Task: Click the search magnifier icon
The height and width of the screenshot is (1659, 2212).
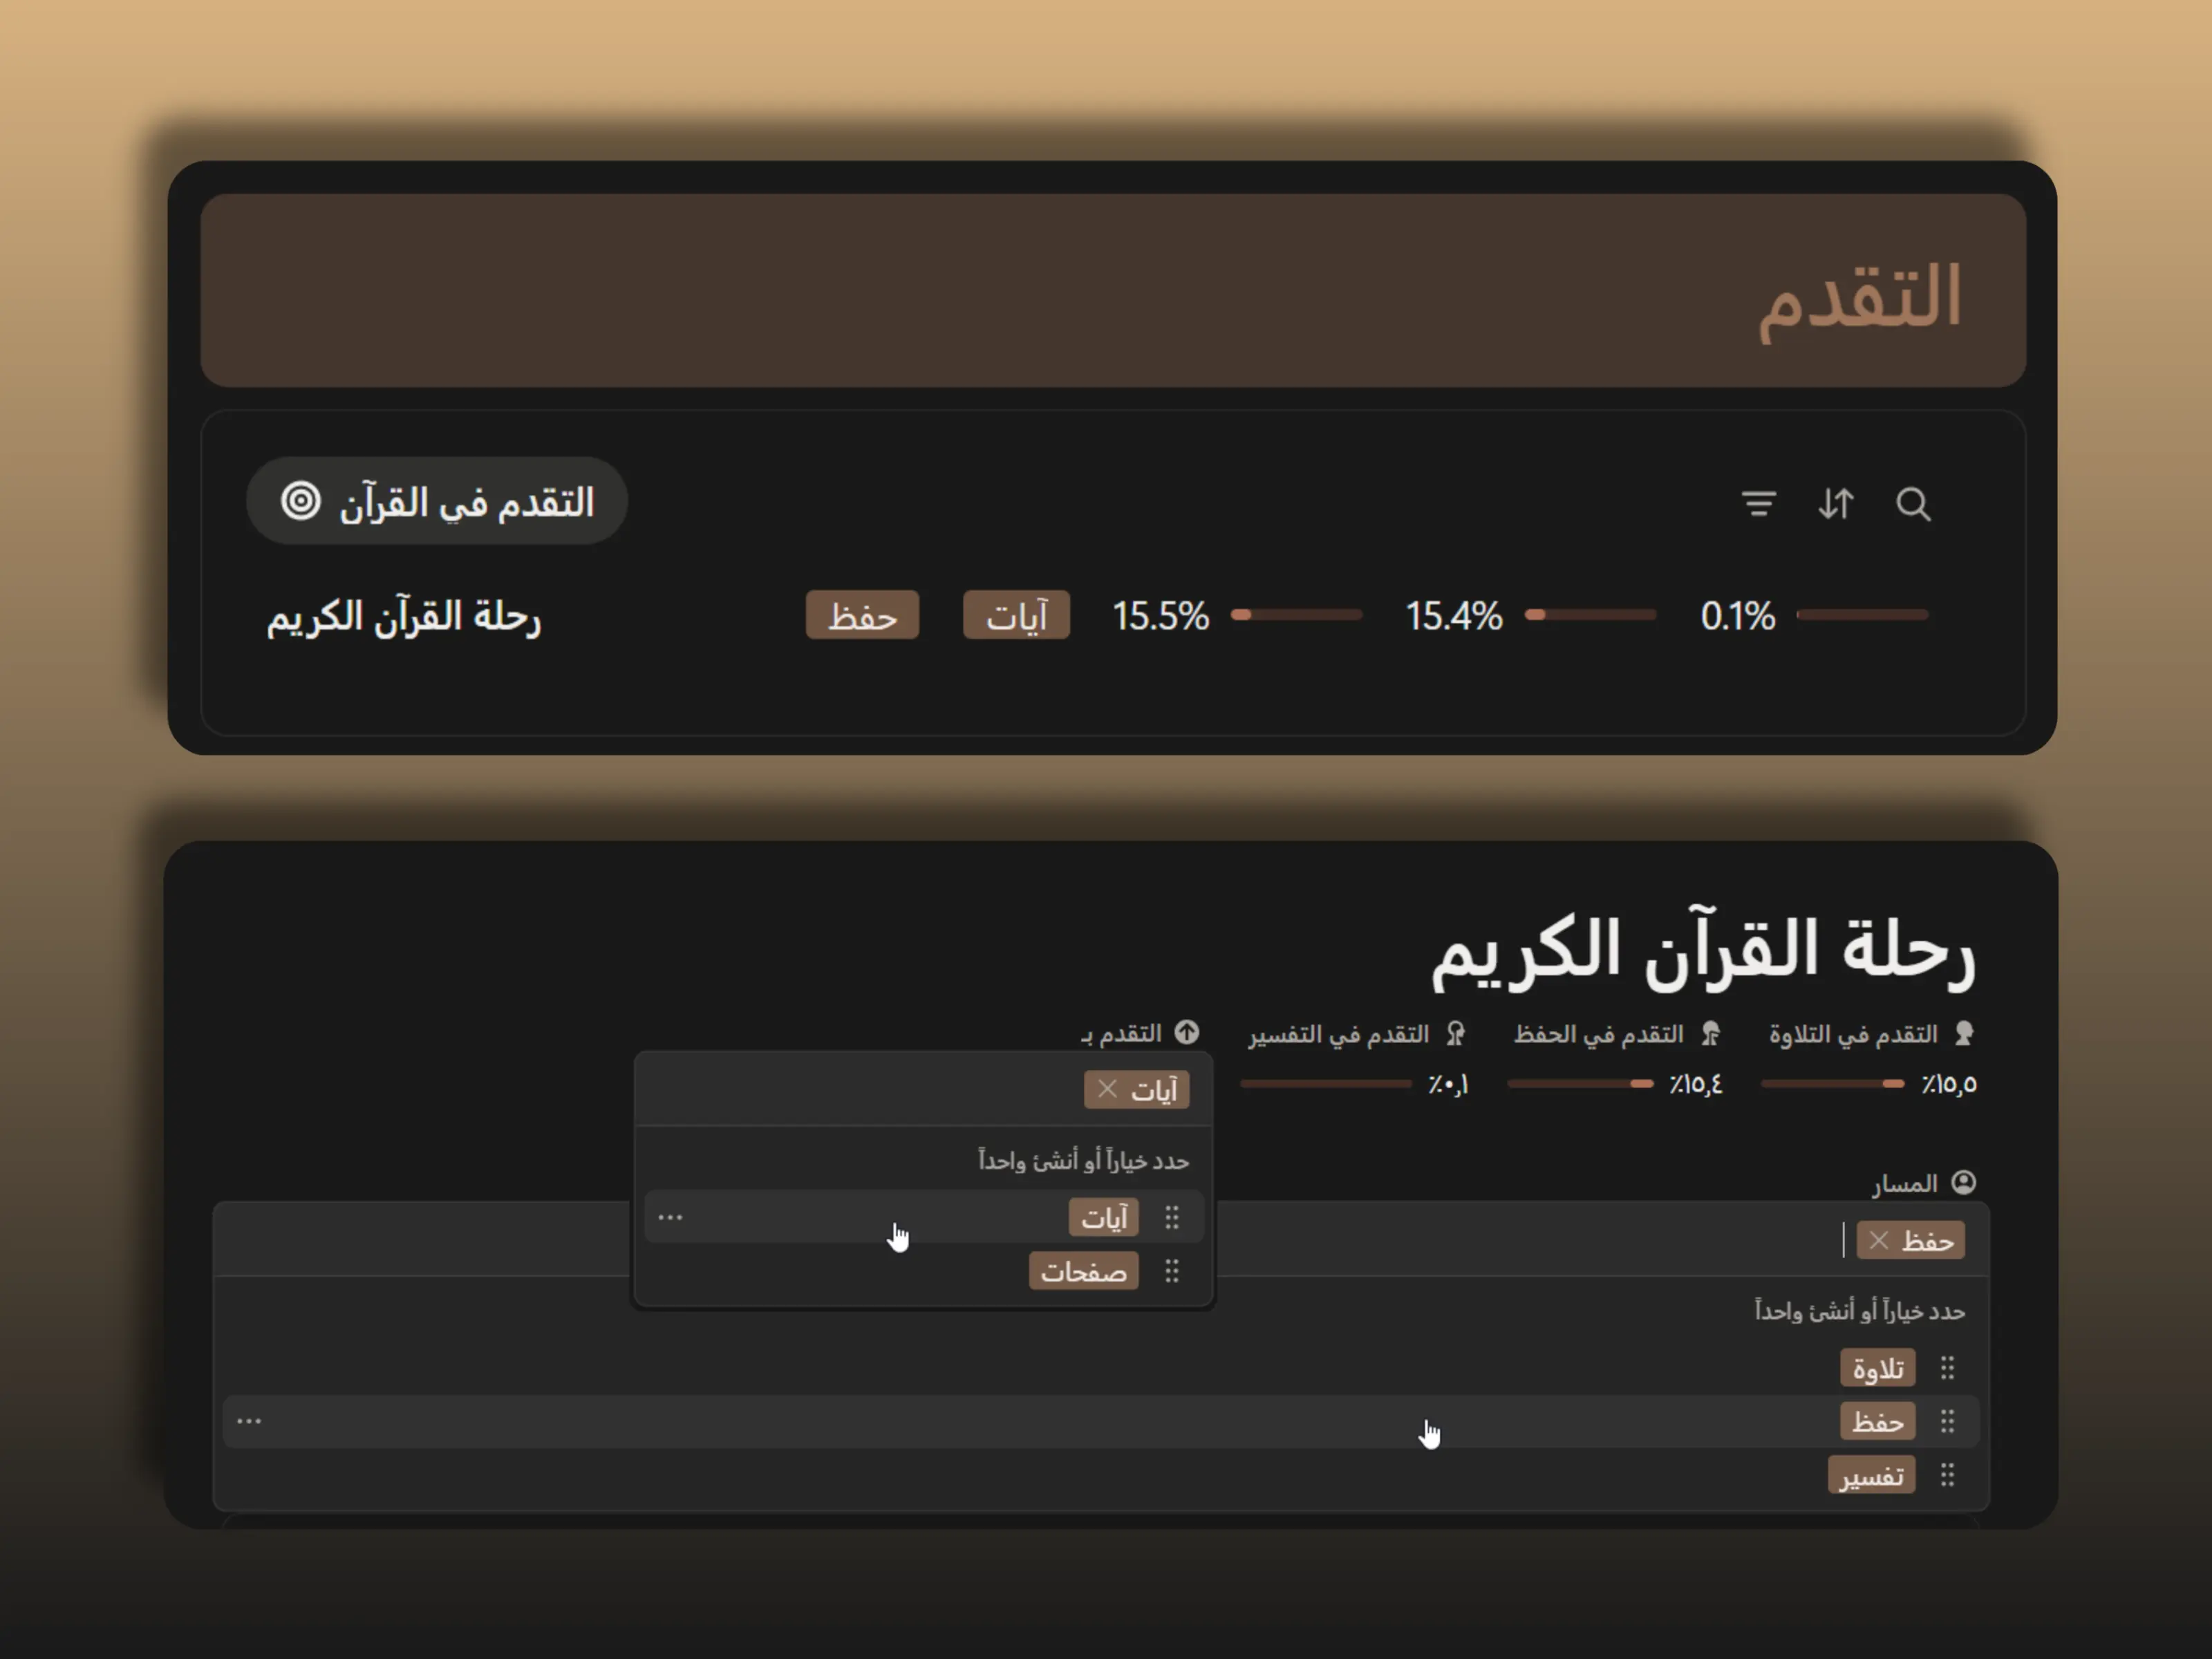Action: tap(1913, 504)
